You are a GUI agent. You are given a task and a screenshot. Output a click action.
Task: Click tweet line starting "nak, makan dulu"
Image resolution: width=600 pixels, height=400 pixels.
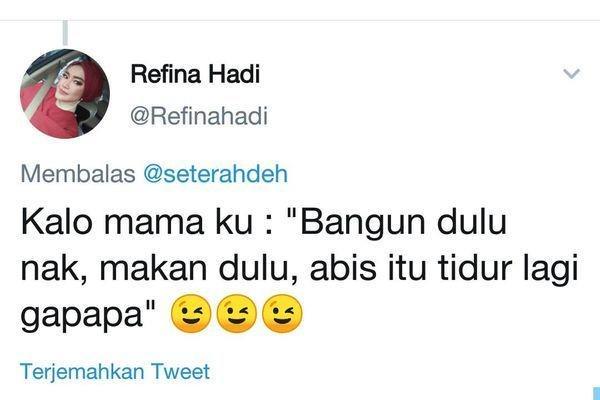pyautogui.click(x=299, y=268)
